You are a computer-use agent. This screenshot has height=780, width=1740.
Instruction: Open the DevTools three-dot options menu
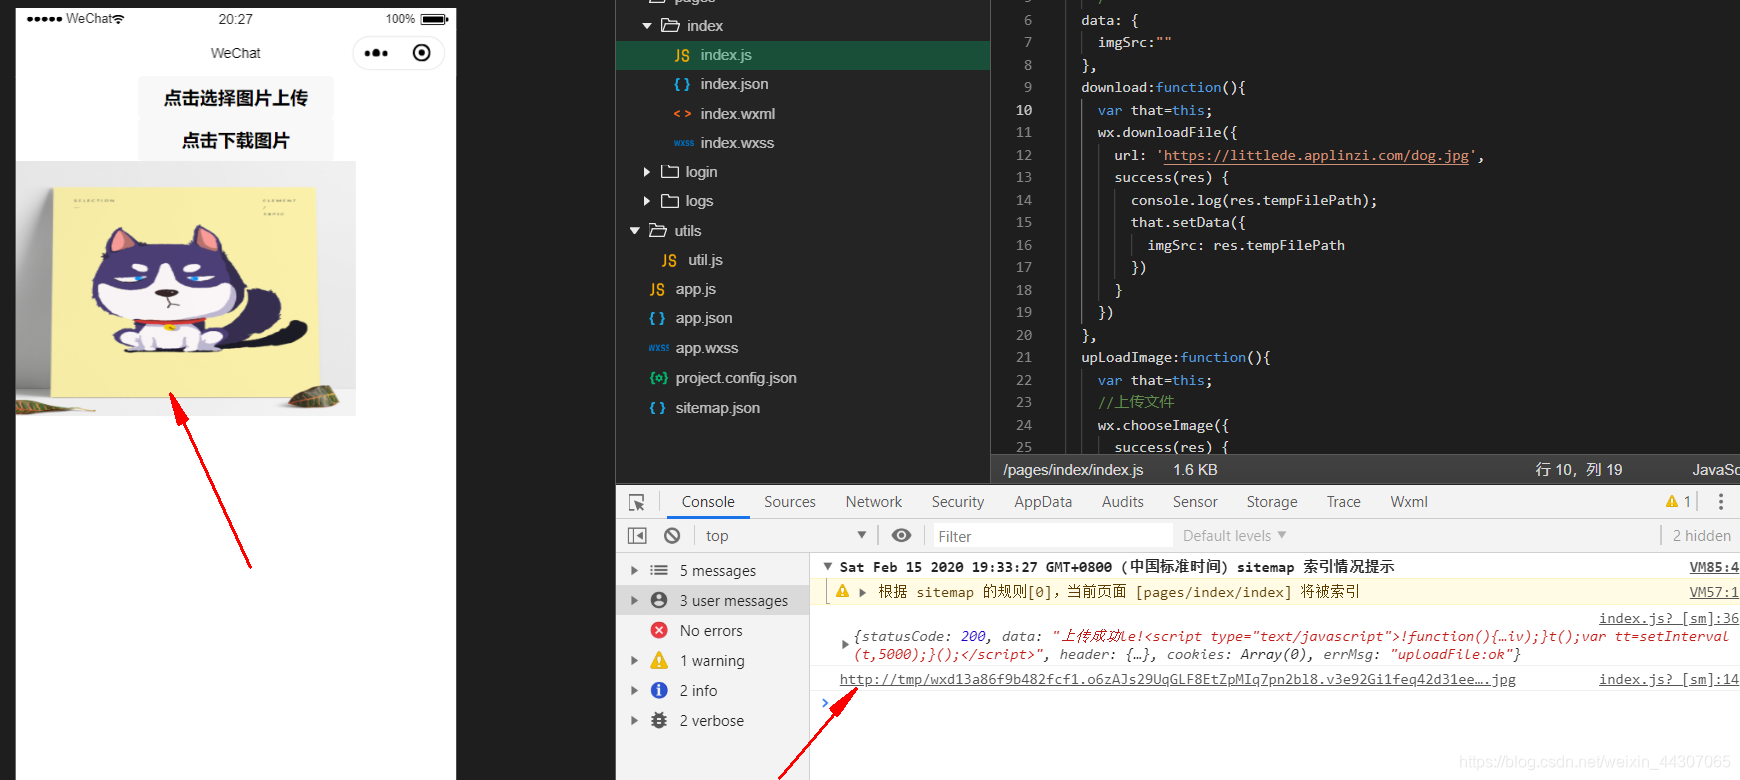[1721, 502]
